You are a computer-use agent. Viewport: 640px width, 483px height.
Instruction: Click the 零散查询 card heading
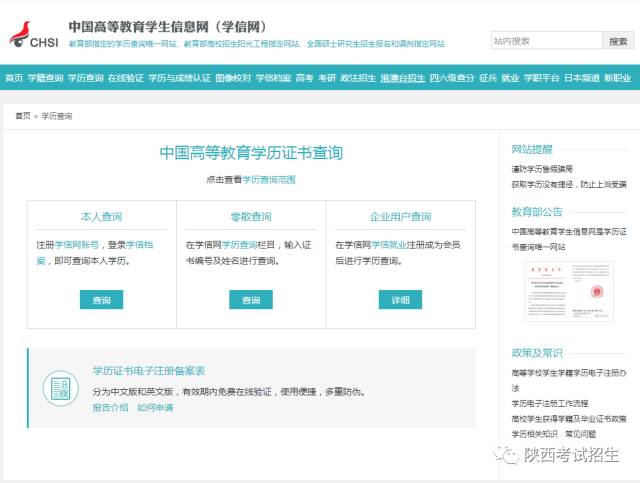tap(251, 216)
